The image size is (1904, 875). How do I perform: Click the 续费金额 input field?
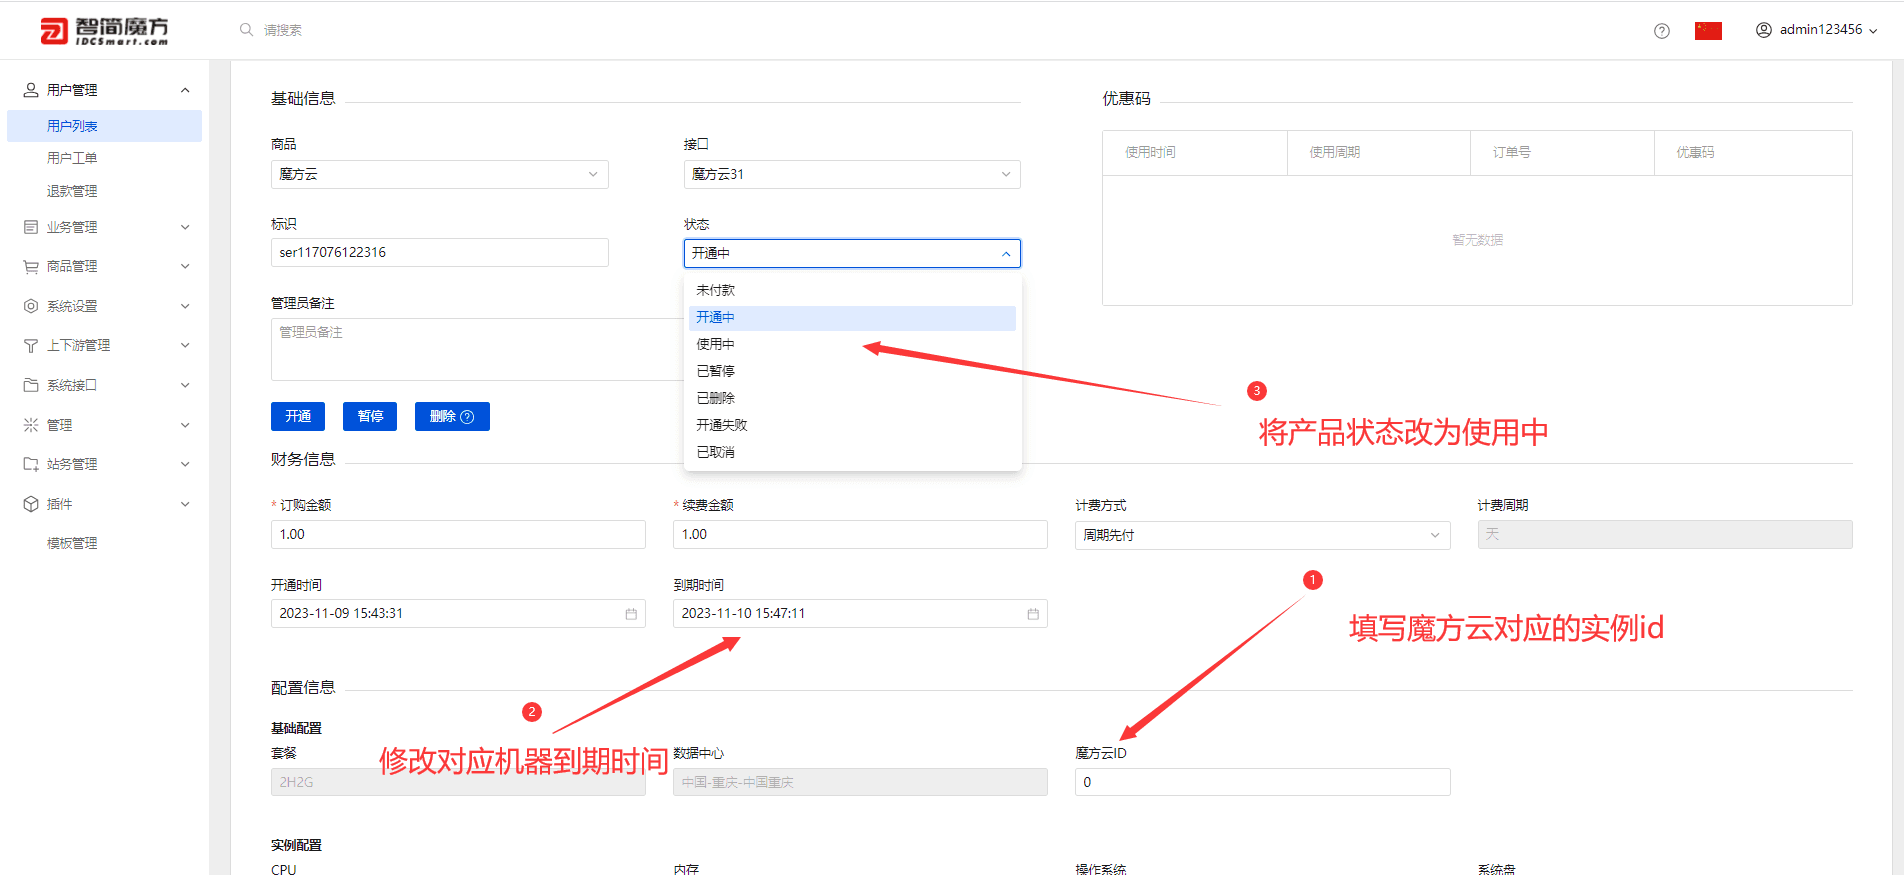(x=860, y=534)
